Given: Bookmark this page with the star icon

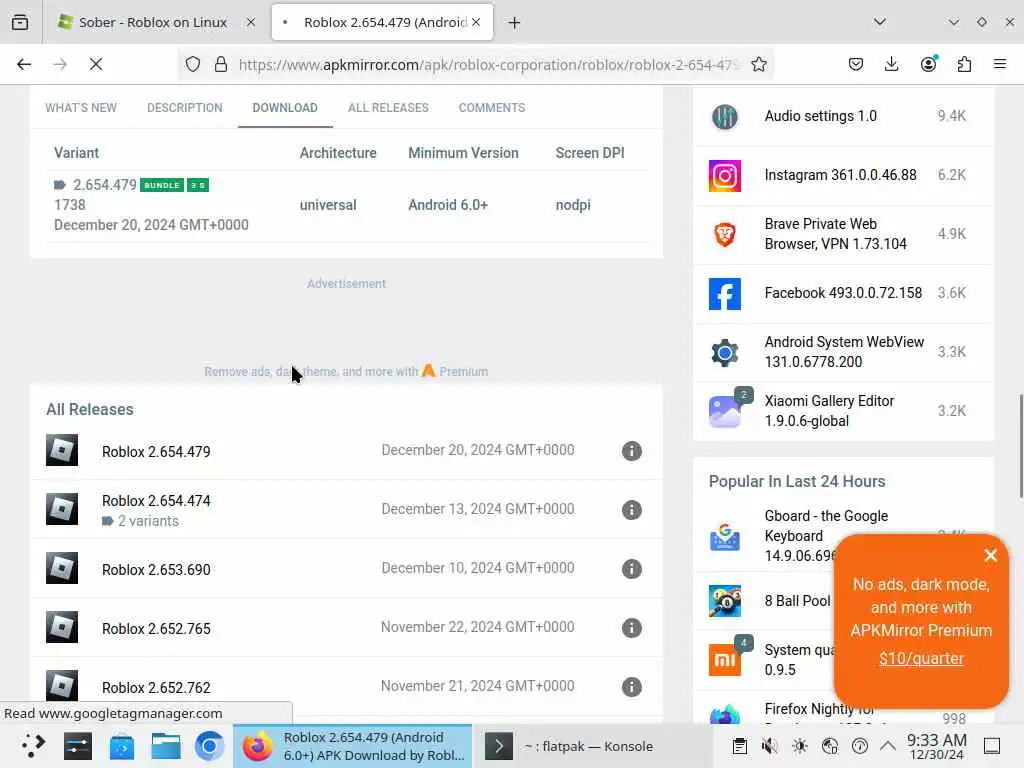Looking at the screenshot, I should pyautogui.click(x=758, y=64).
